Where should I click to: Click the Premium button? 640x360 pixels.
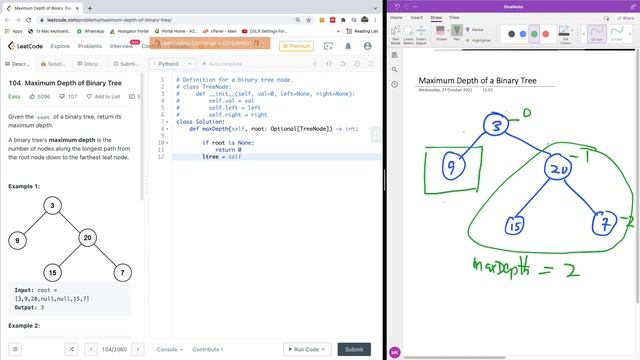point(296,46)
